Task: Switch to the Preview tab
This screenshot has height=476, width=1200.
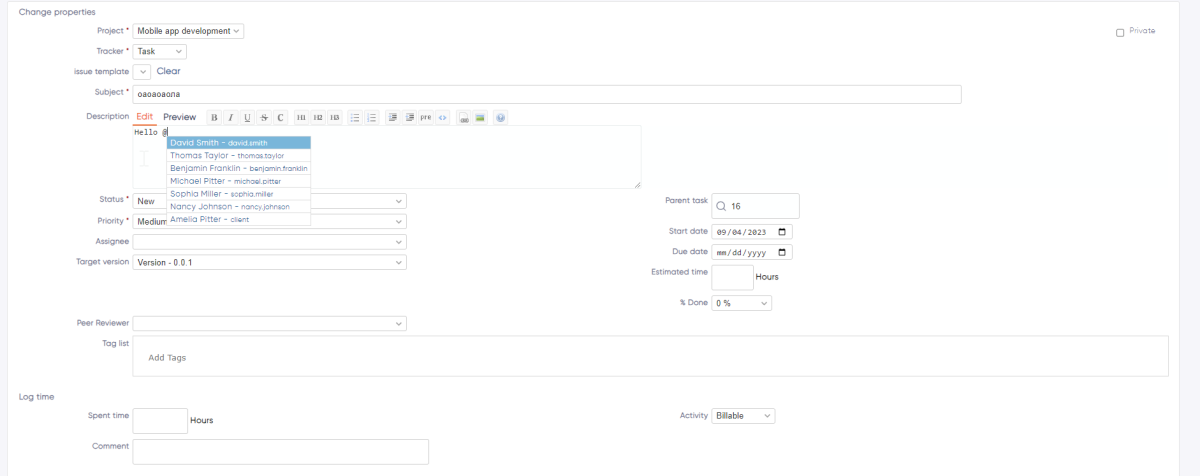Action: (x=179, y=117)
